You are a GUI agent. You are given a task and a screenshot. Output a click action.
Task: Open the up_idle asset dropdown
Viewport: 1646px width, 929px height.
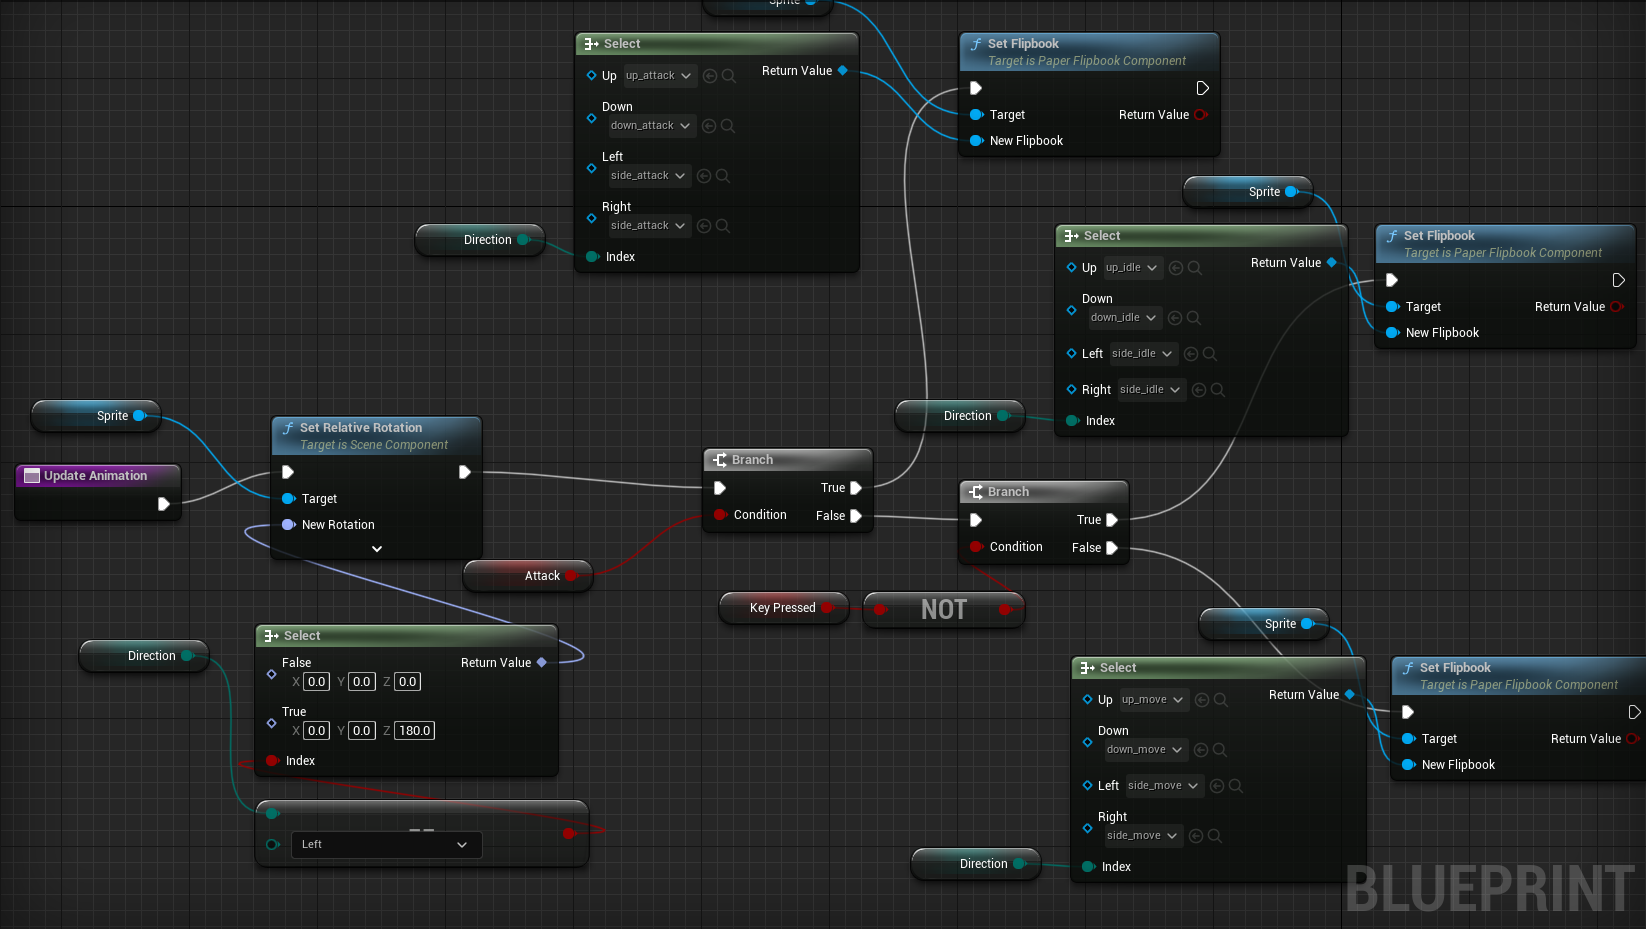1132,268
